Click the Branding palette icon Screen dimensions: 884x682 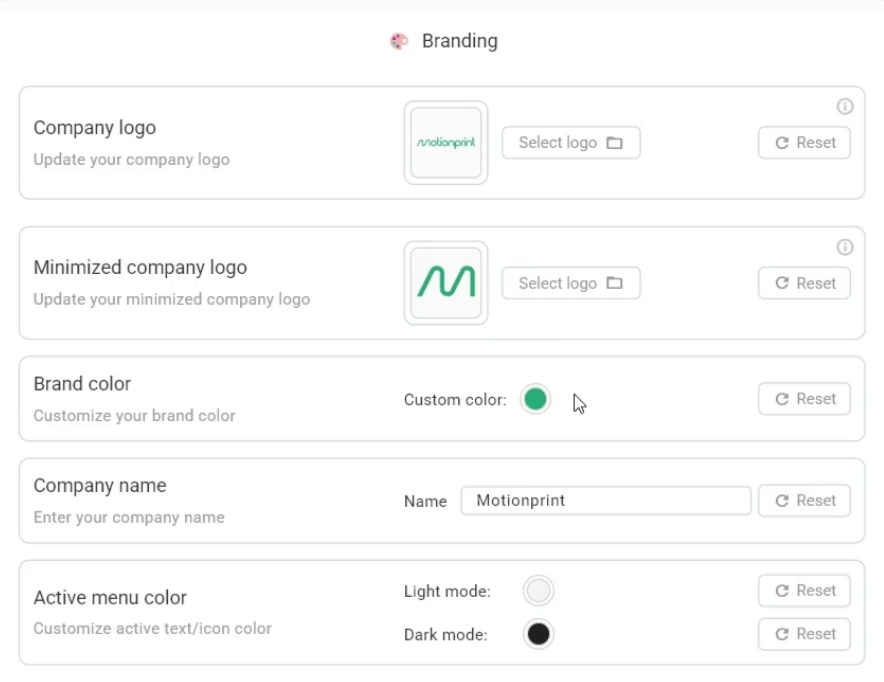coord(399,41)
